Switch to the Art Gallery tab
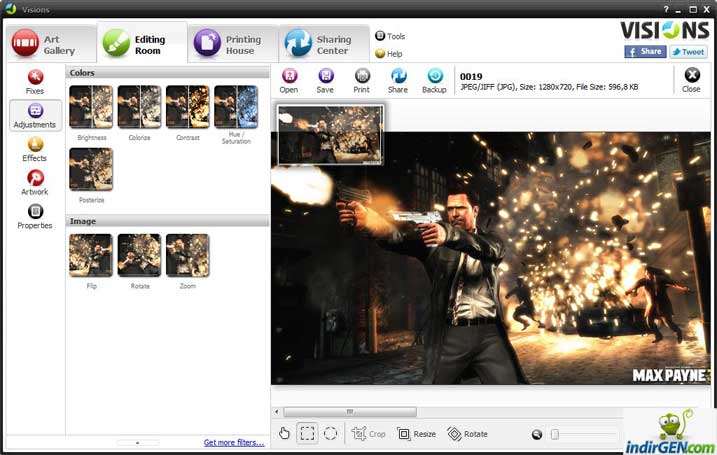 pos(48,45)
